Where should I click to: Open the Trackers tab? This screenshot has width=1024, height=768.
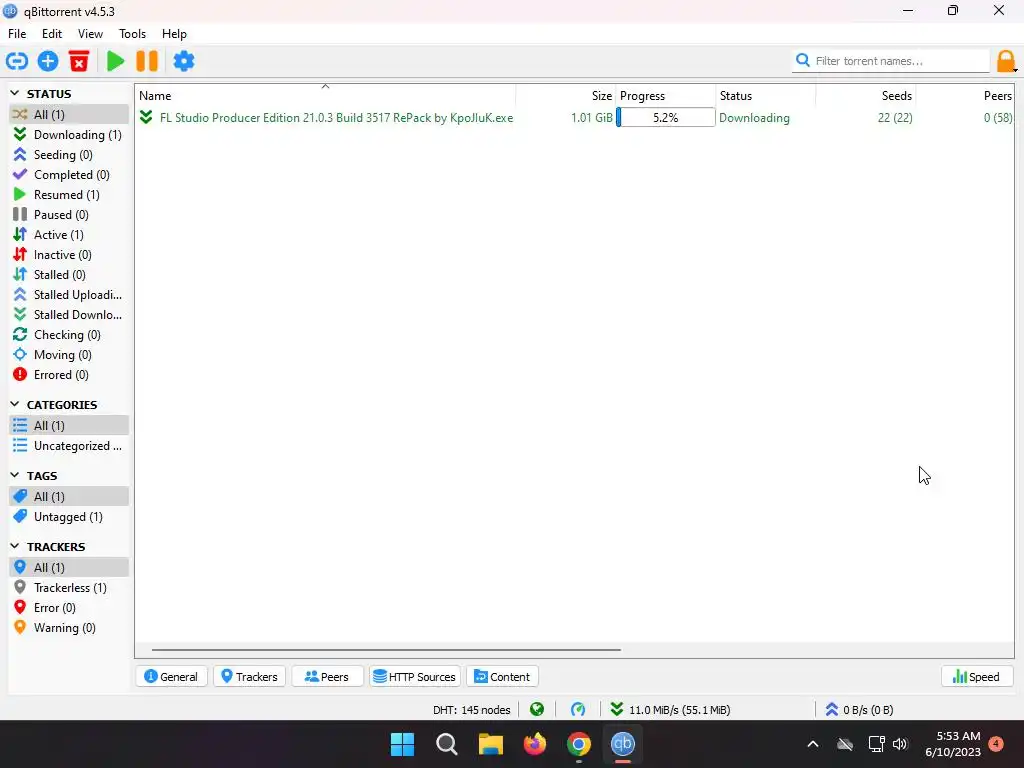[x=249, y=677]
